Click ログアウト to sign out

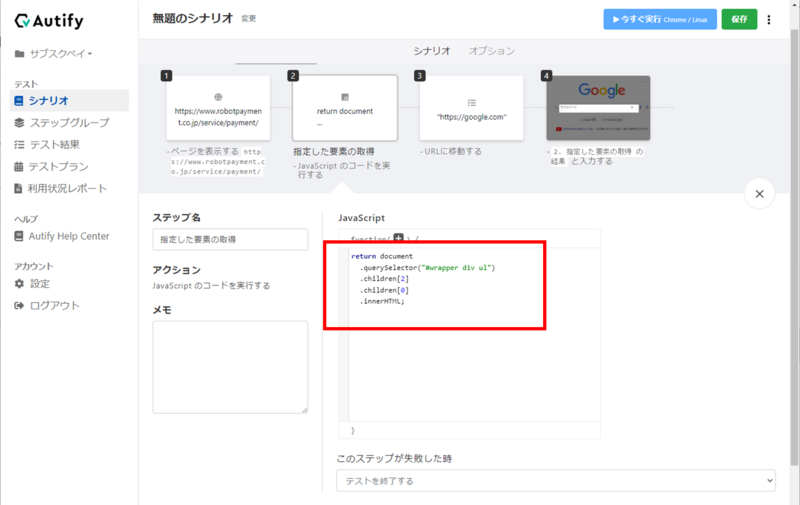click(x=55, y=306)
